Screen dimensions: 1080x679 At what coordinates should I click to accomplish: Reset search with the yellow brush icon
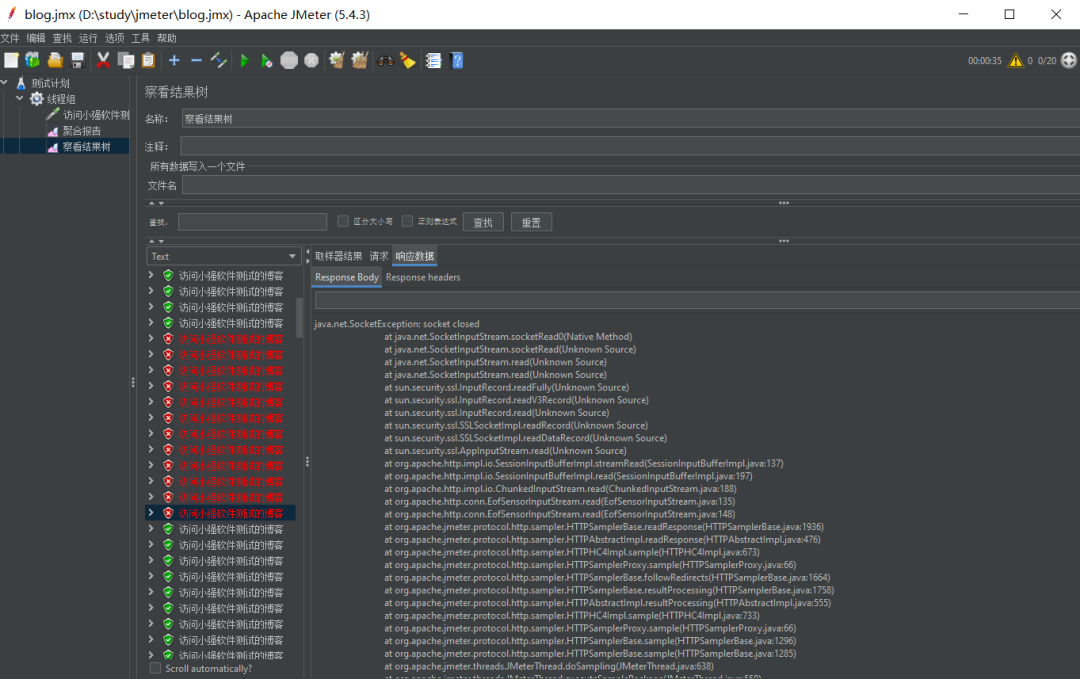click(408, 61)
